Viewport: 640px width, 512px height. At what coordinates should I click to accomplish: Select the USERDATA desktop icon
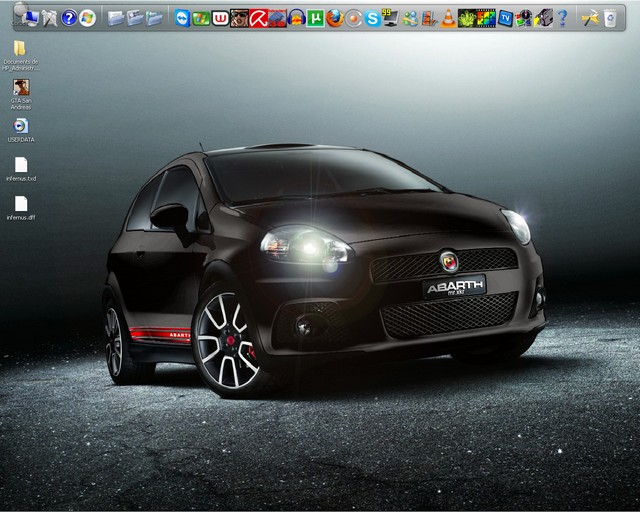[21, 130]
